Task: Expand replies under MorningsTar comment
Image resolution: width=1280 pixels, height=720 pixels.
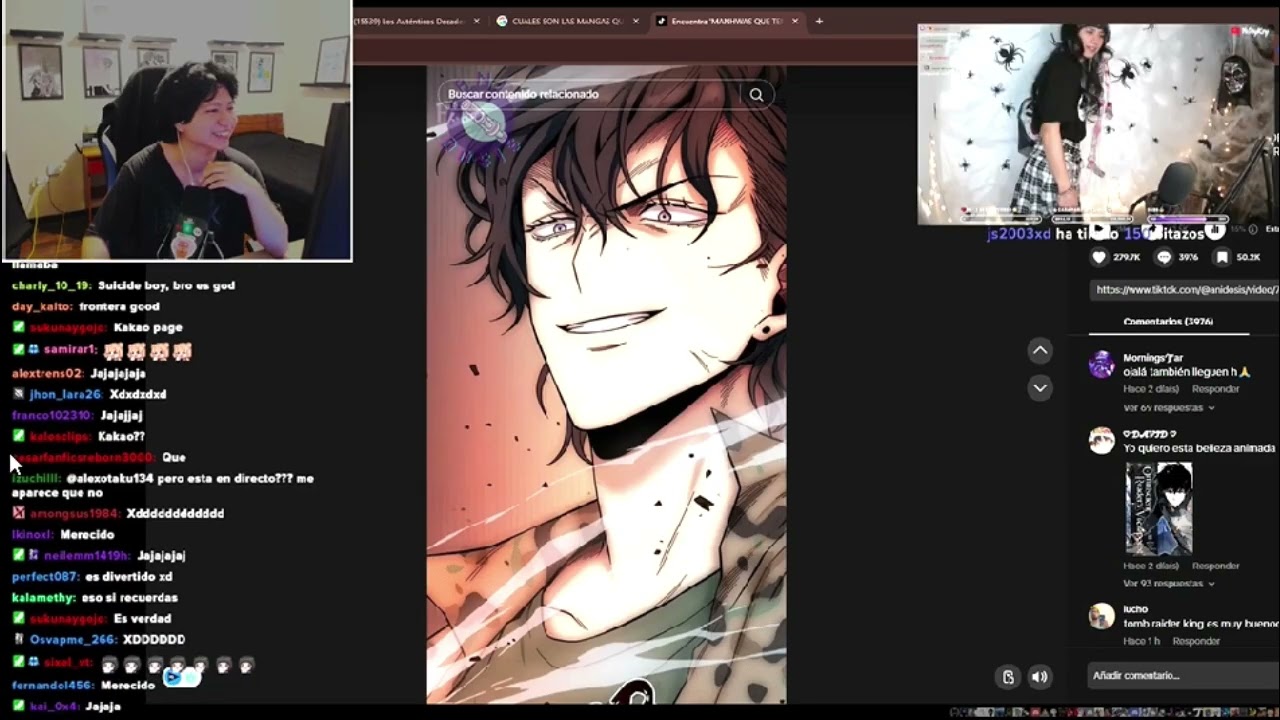Action: click(x=1168, y=408)
